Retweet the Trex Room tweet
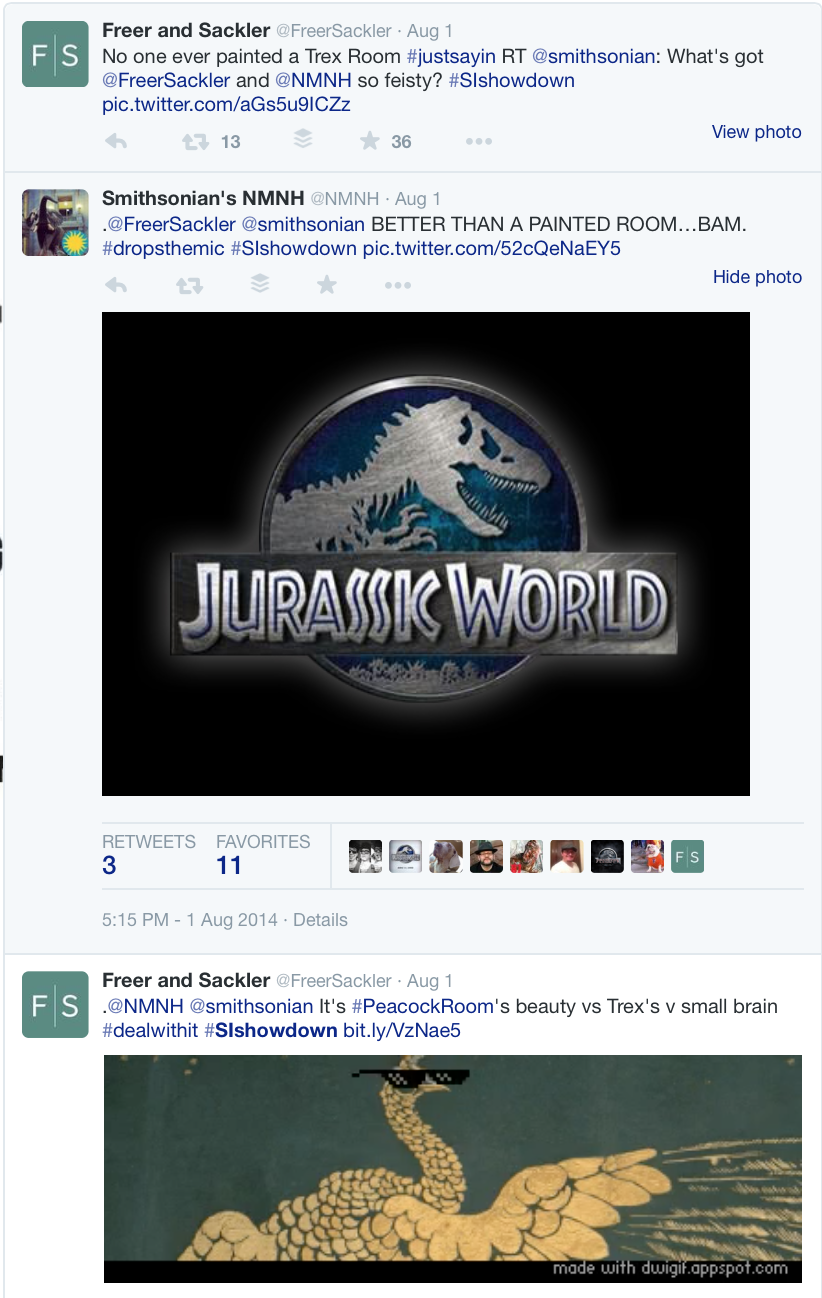Image resolution: width=822 pixels, height=1298 pixels. (195, 142)
